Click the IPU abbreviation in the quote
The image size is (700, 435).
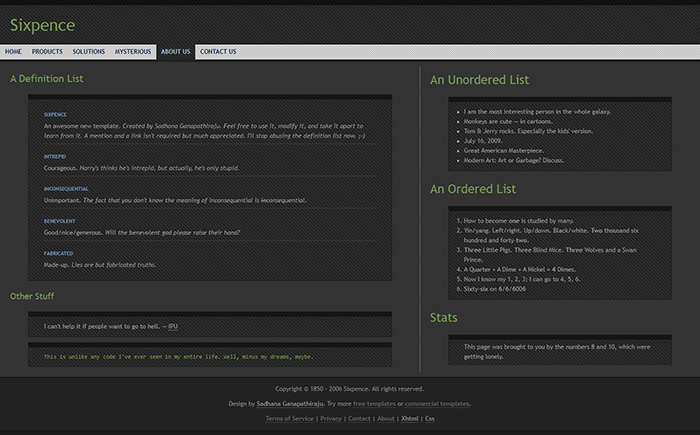pyautogui.click(x=173, y=326)
